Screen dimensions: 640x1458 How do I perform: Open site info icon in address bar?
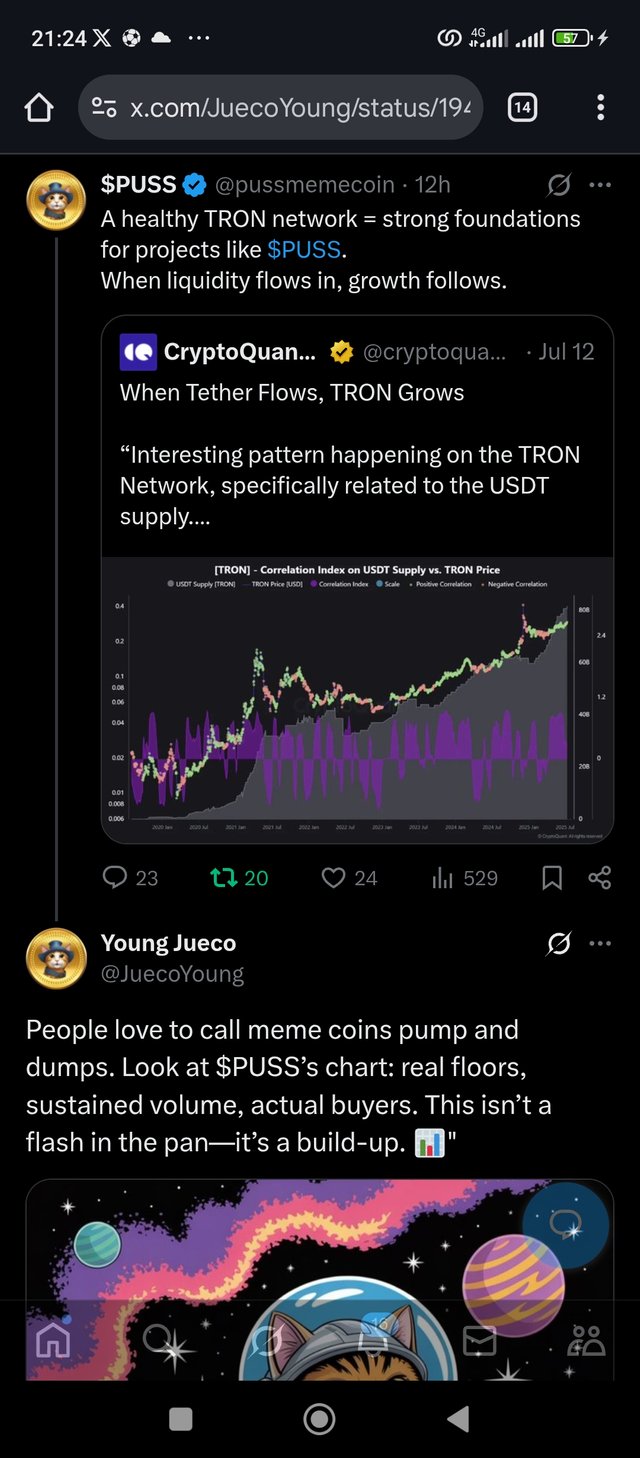click(x=103, y=107)
